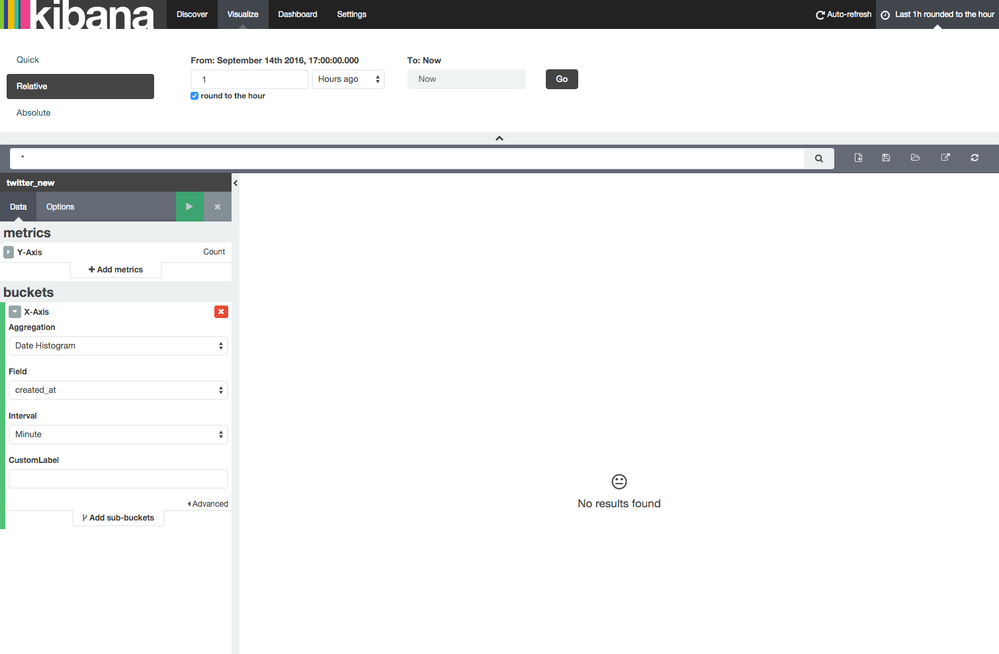This screenshot has width=999, height=654.
Task: Select the Absolute time mode
Action: click(33, 112)
